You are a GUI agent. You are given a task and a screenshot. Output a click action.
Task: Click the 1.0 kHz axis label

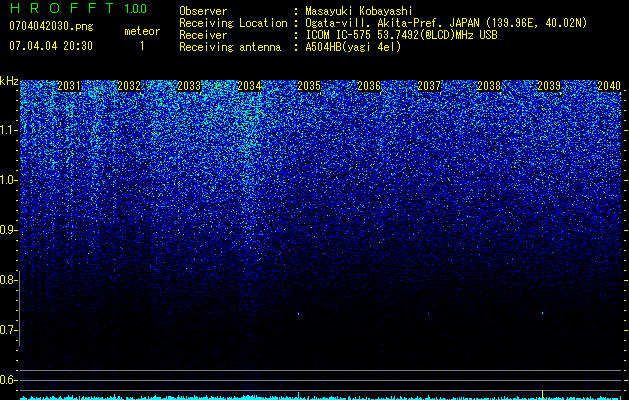pyautogui.click(x=8, y=181)
